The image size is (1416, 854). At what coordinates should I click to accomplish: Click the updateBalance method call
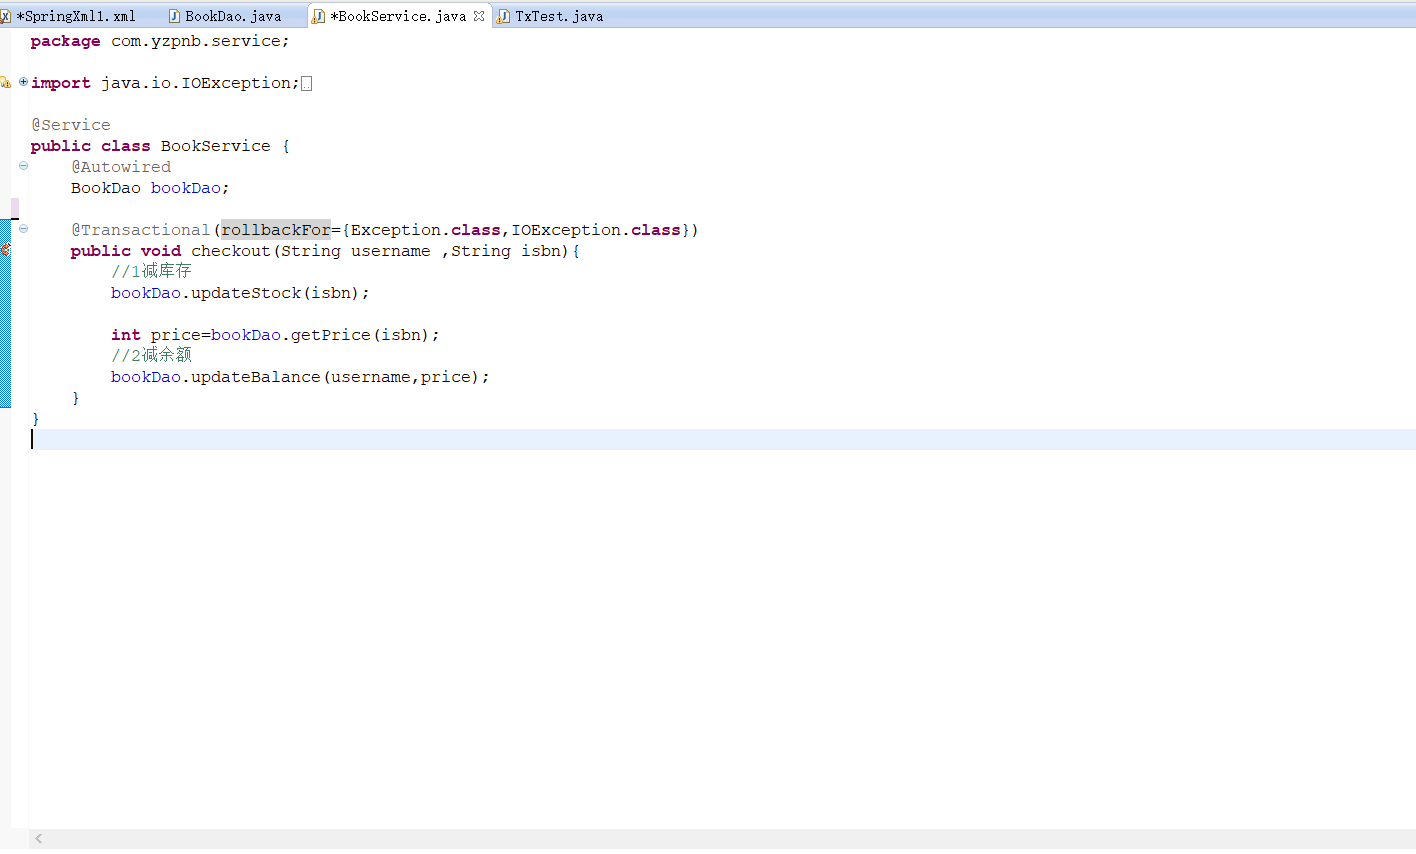[x=256, y=377]
